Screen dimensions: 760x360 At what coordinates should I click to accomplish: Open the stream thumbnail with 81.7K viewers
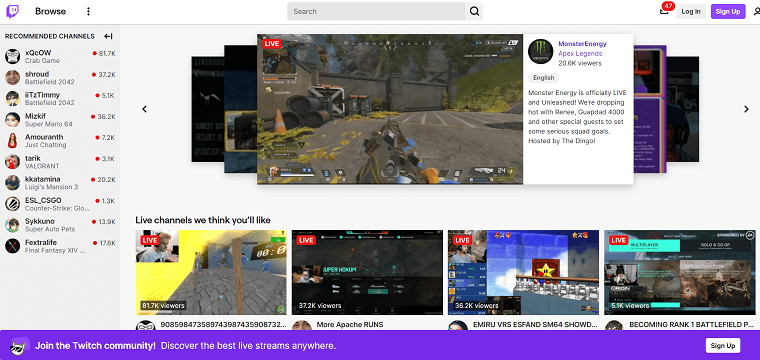(x=211, y=272)
